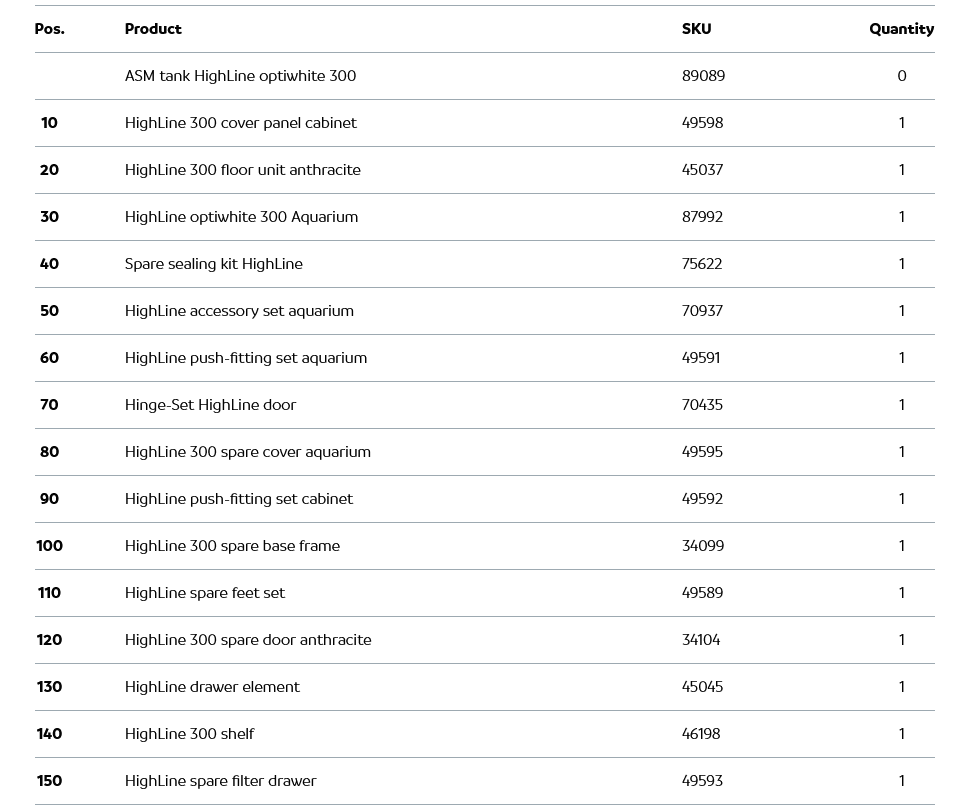The height and width of the screenshot is (805, 953).
Task: Click the Quantity column header
Action: click(901, 29)
